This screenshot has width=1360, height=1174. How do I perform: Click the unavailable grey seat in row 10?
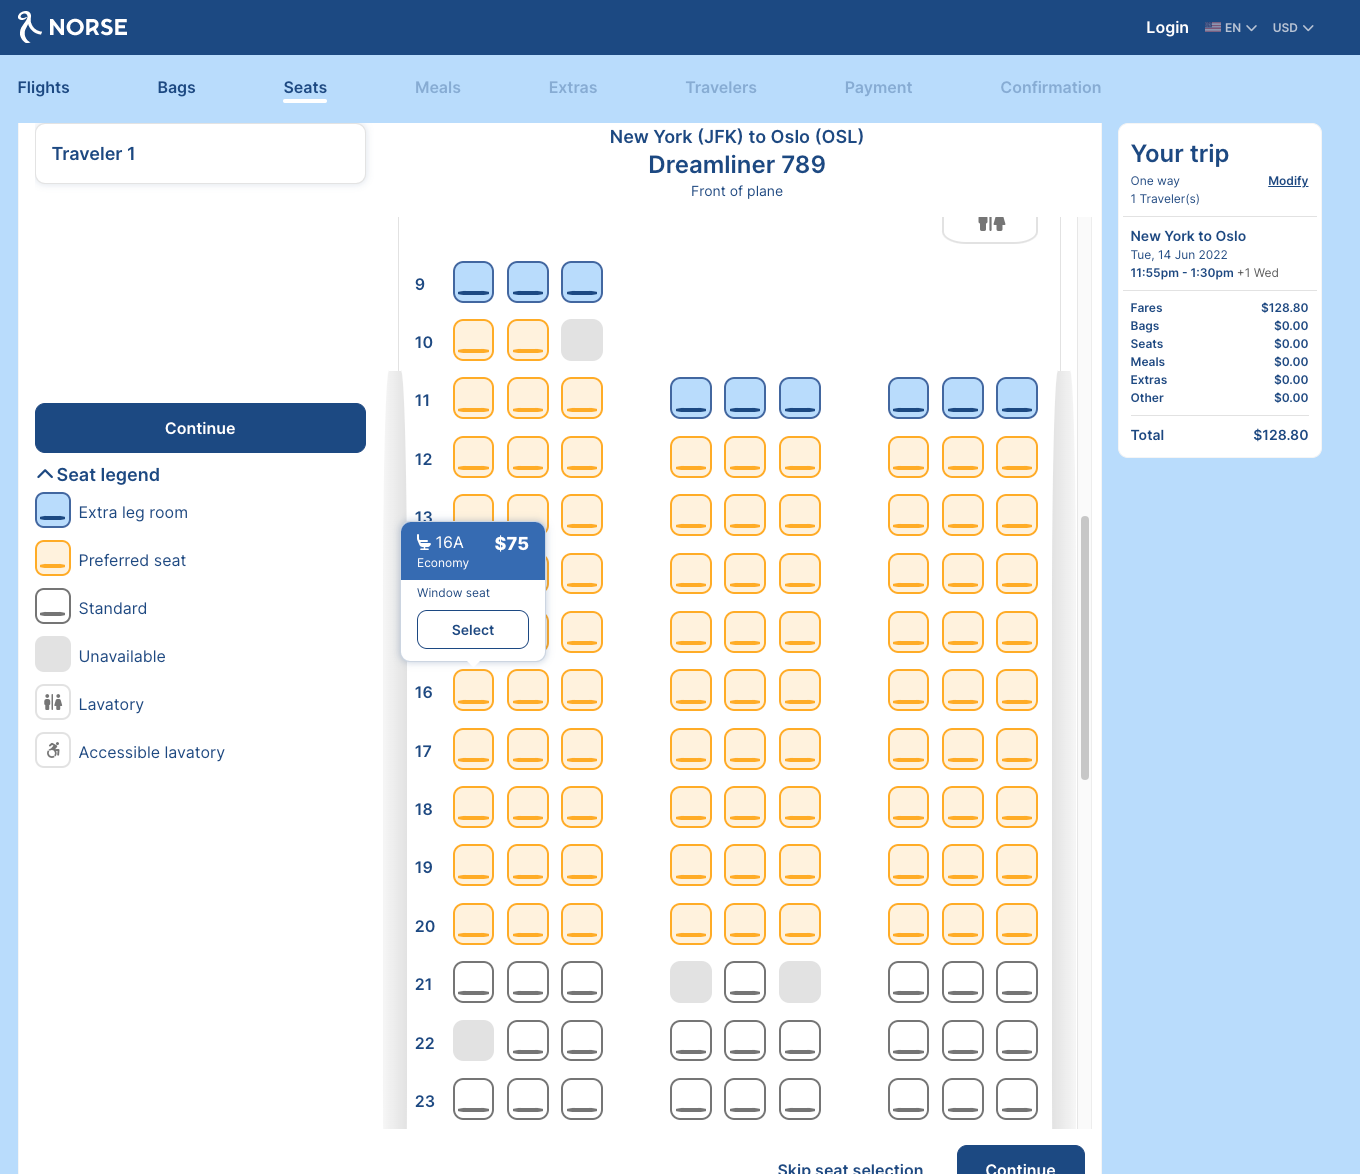point(582,340)
